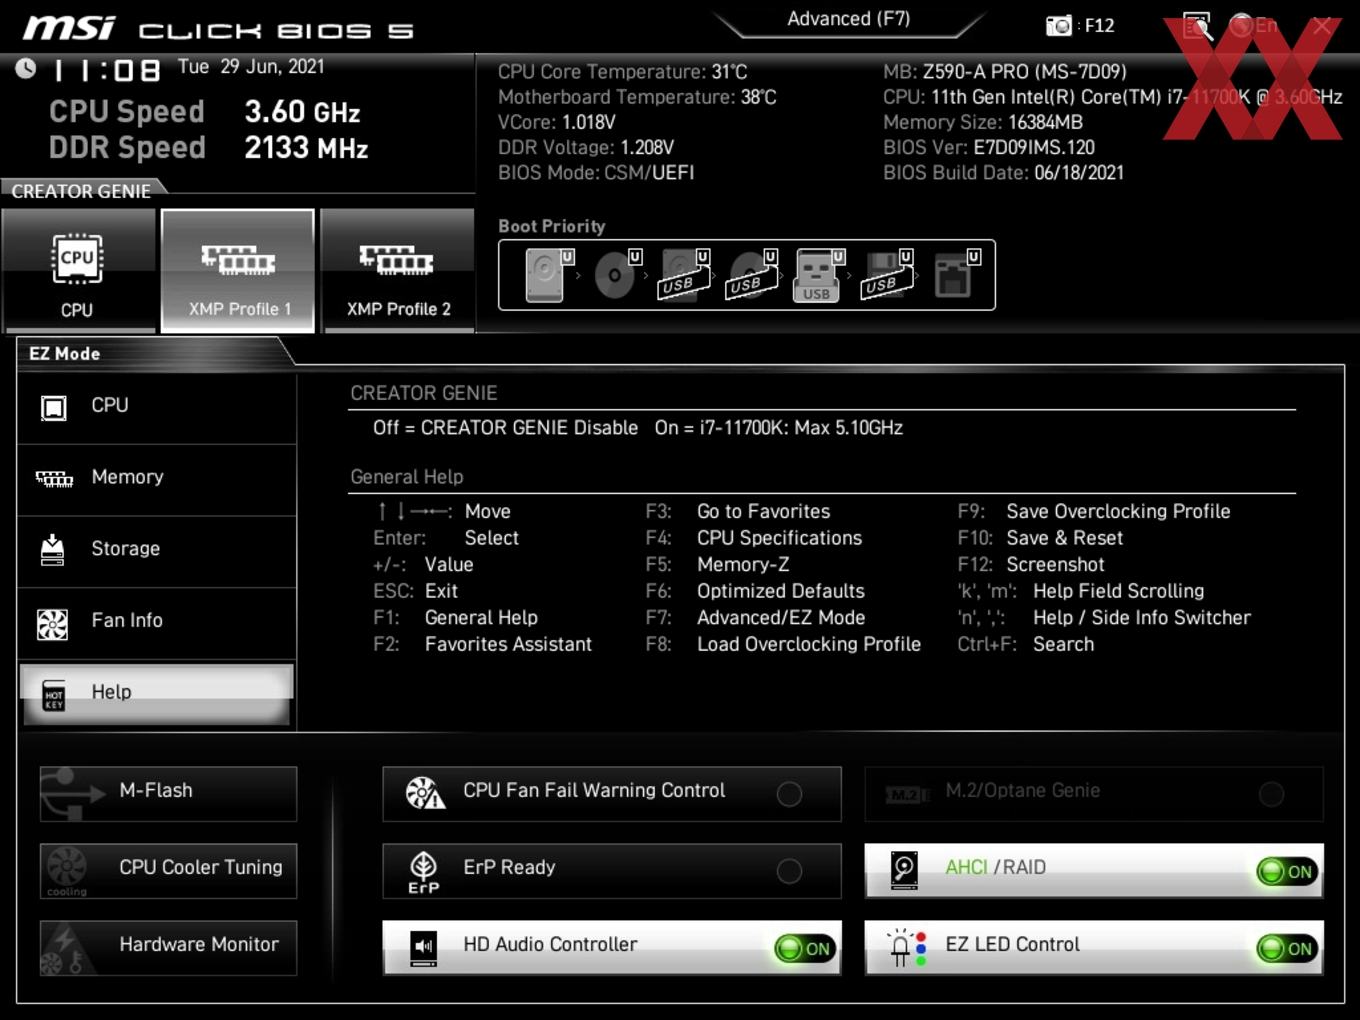Image resolution: width=1360 pixels, height=1020 pixels.
Task: Click the CPU chip icon in sidebar
Action: [53, 407]
